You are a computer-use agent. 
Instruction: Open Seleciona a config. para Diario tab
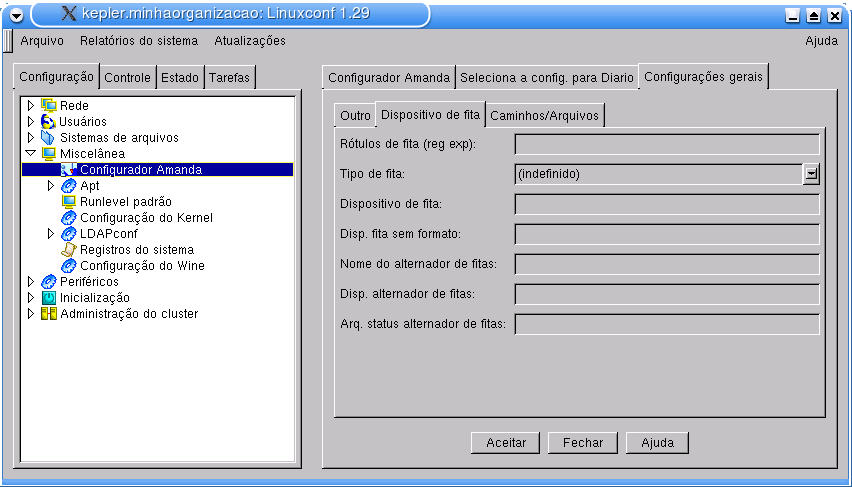click(547, 78)
